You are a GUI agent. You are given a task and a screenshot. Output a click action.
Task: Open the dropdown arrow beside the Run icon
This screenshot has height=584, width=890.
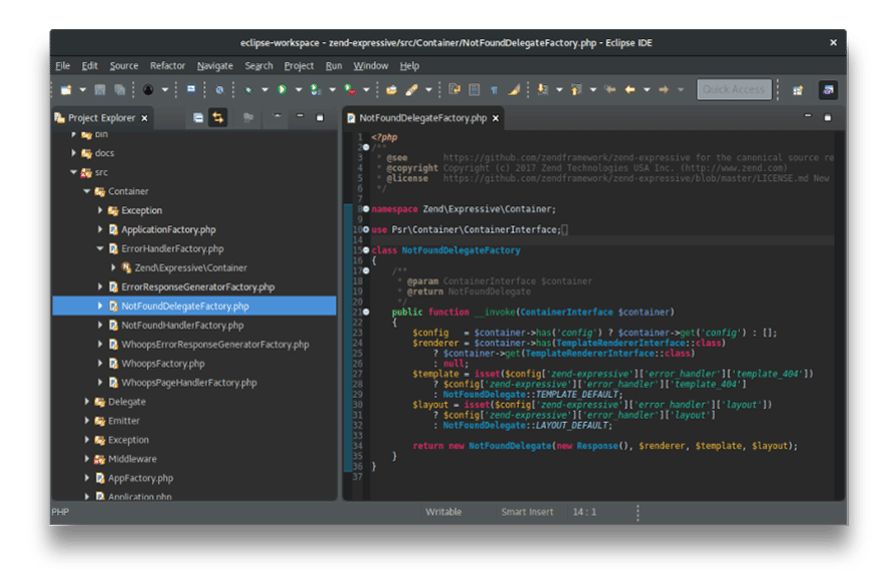298,89
